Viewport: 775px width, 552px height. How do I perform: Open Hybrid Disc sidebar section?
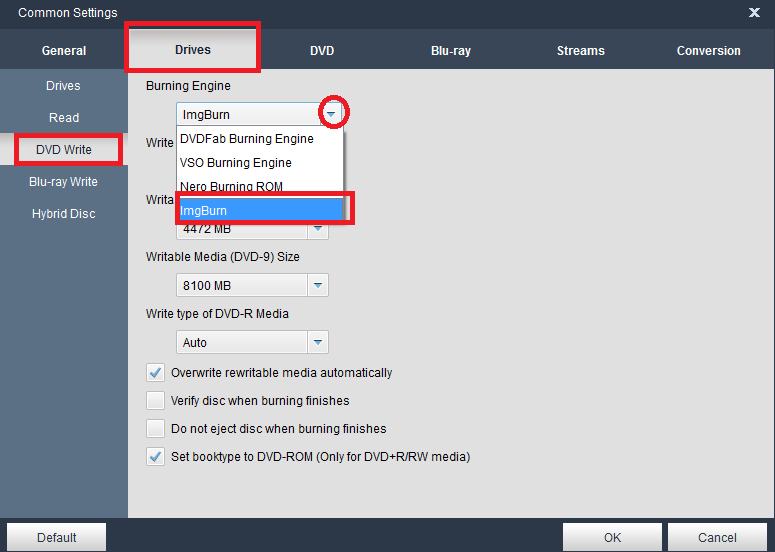pos(63,213)
